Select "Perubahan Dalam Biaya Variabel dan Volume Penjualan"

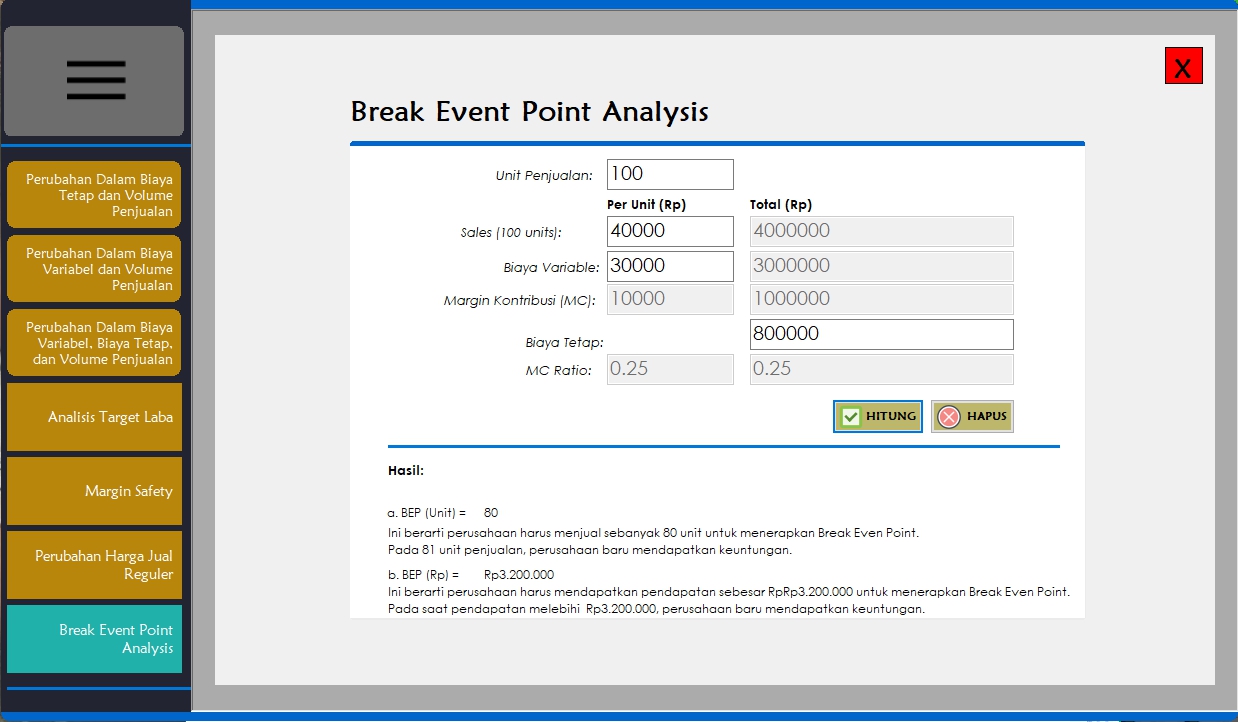(x=94, y=268)
